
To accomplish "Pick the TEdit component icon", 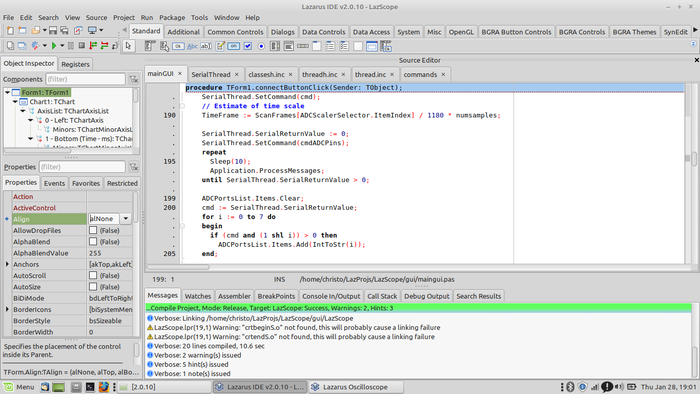I will tap(206, 46).
